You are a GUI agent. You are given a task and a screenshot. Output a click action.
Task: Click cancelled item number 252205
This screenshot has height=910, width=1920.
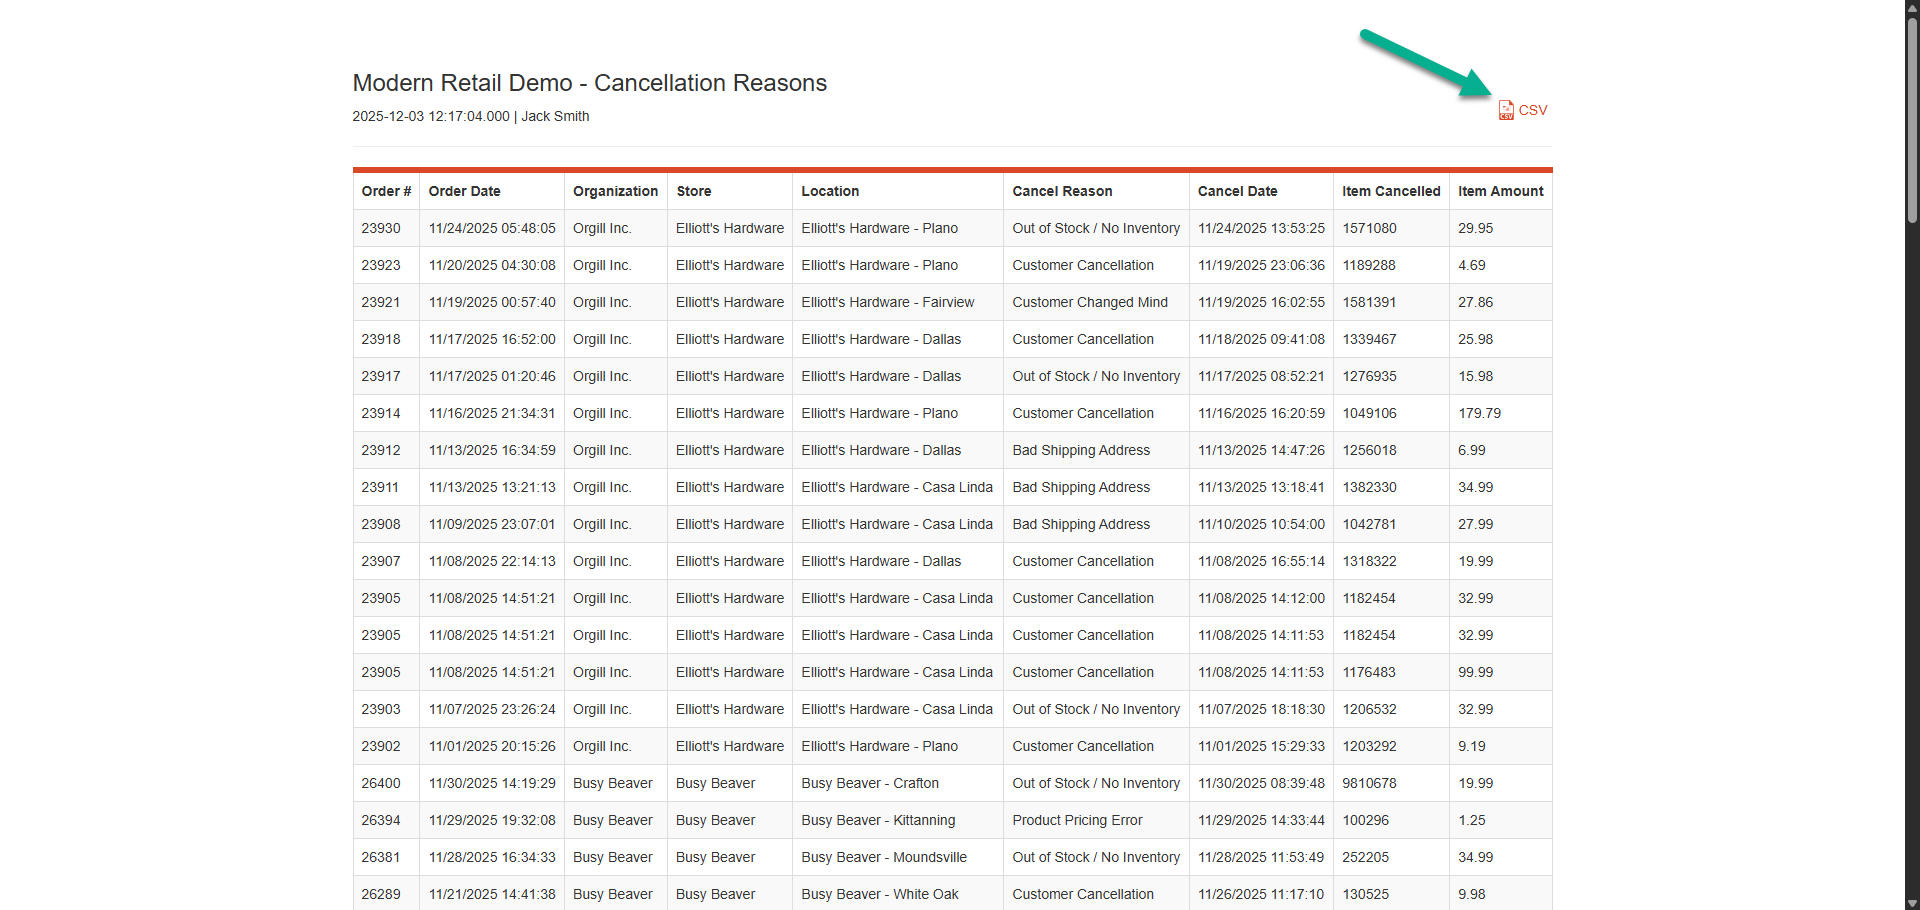[x=1365, y=857]
